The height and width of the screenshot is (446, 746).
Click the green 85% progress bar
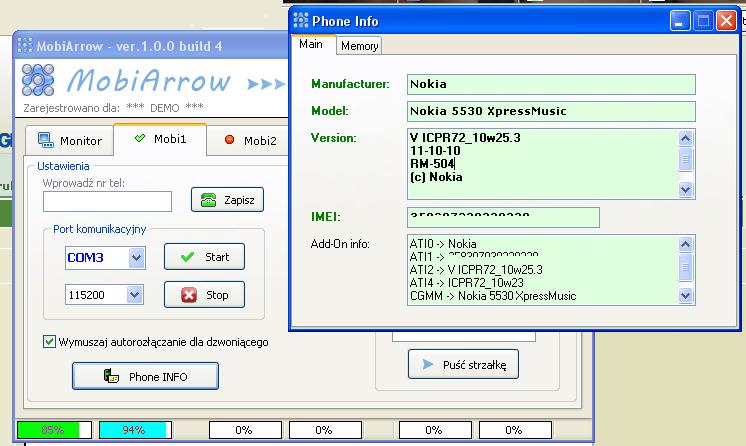point(54,430)
